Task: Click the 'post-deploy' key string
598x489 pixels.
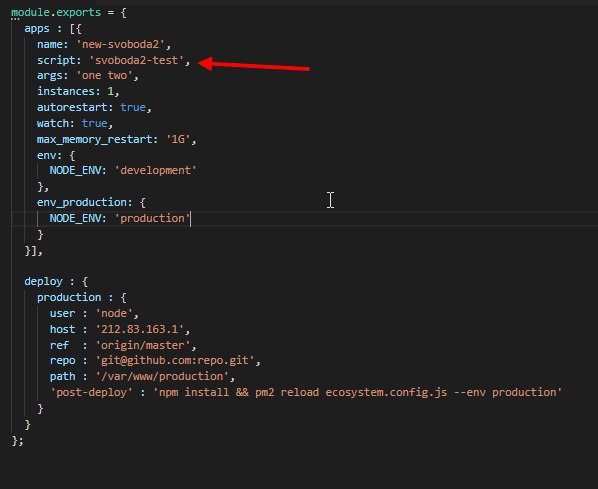Action: point(92,392)
